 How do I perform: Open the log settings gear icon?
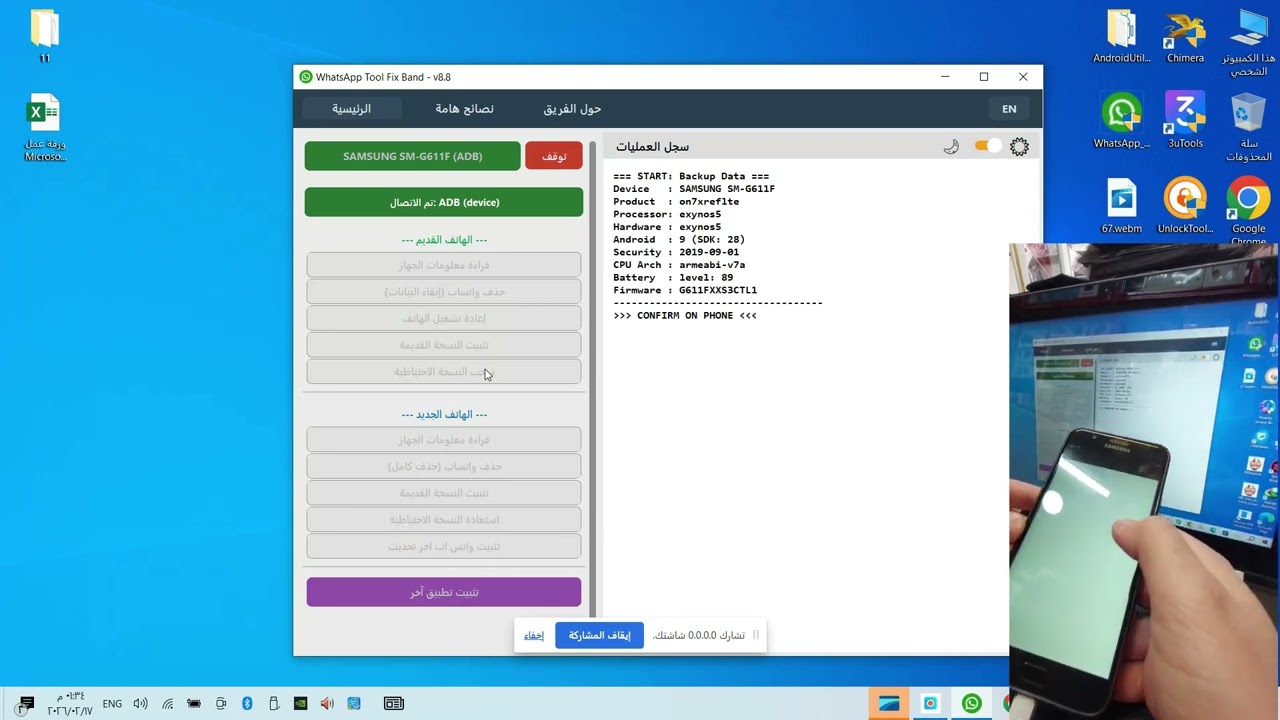tap(1019, 147)
